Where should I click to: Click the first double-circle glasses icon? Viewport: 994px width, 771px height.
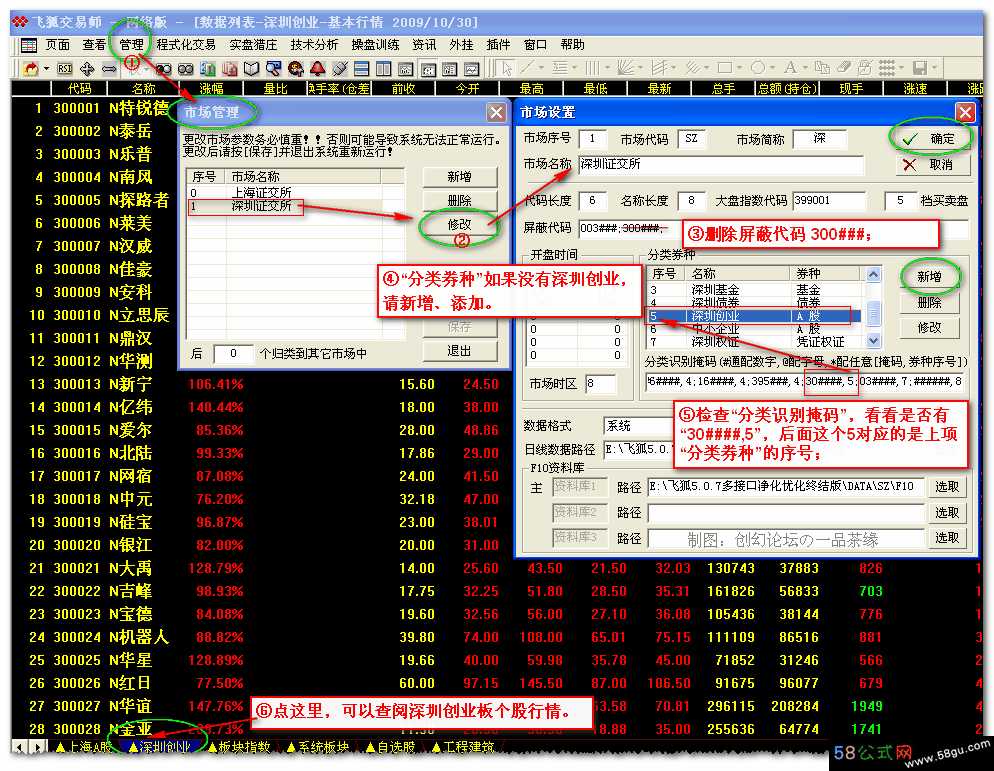pyautogui.click(x=164, y=68)
